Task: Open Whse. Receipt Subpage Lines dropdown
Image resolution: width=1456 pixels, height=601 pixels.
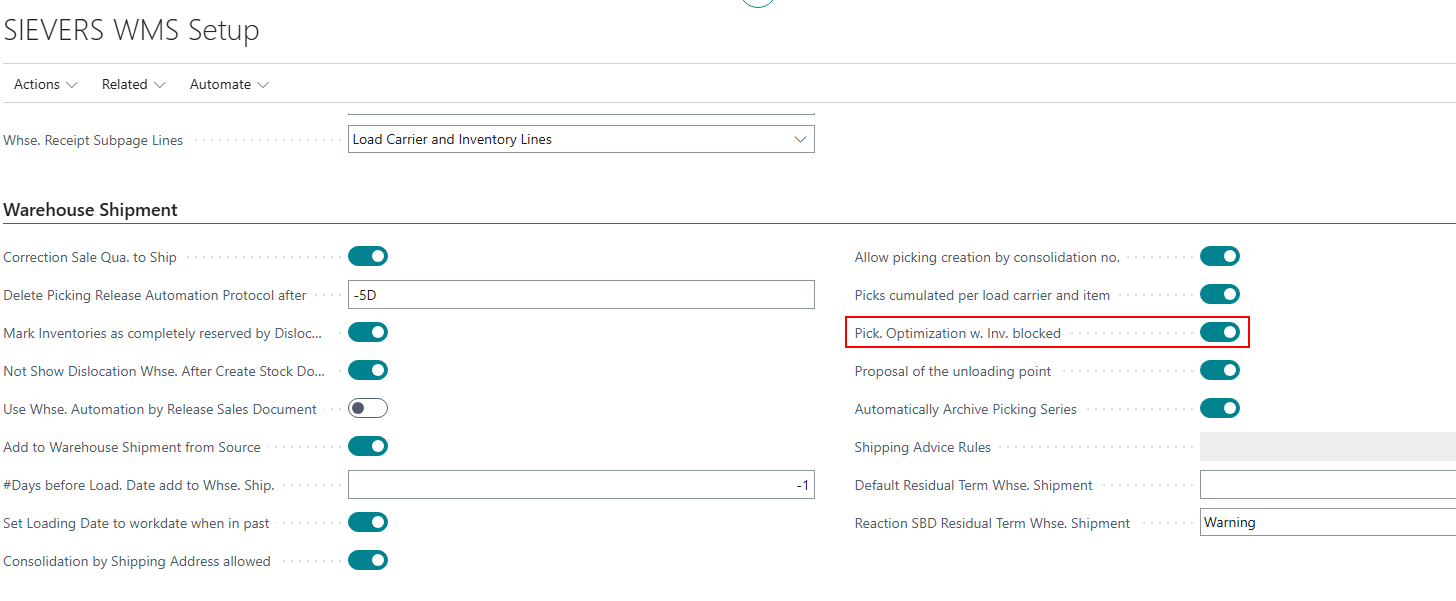Action: click(581, 140)
